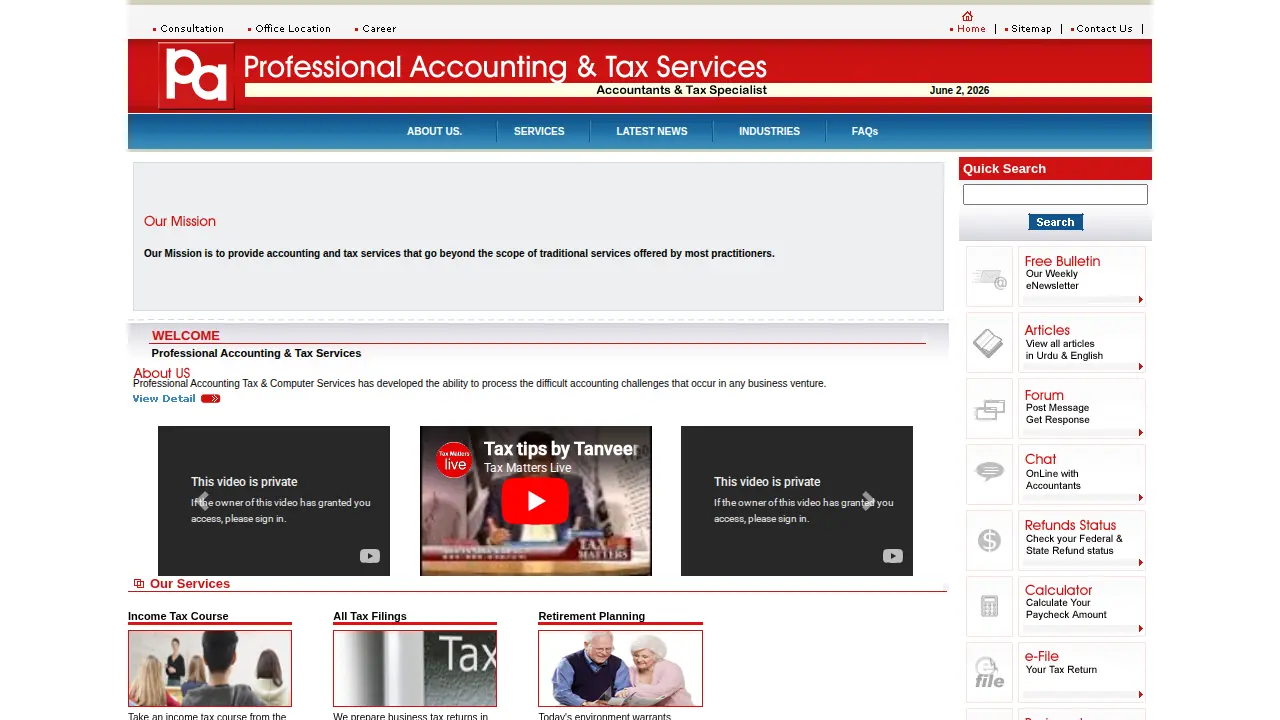
Task: Open the FAQs menu item
Action: point(865,131)
